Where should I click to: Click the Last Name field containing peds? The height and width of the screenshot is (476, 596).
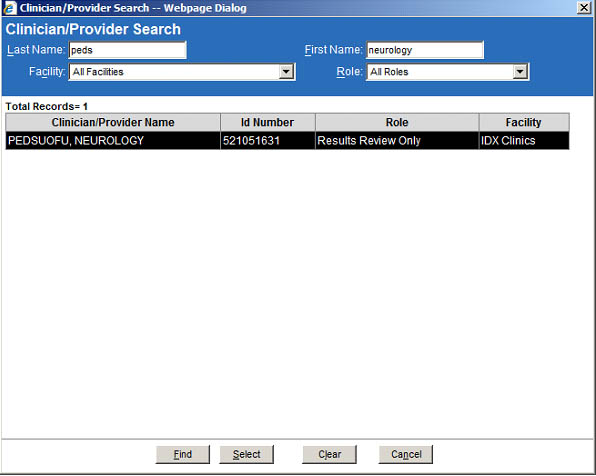point(127,50)
